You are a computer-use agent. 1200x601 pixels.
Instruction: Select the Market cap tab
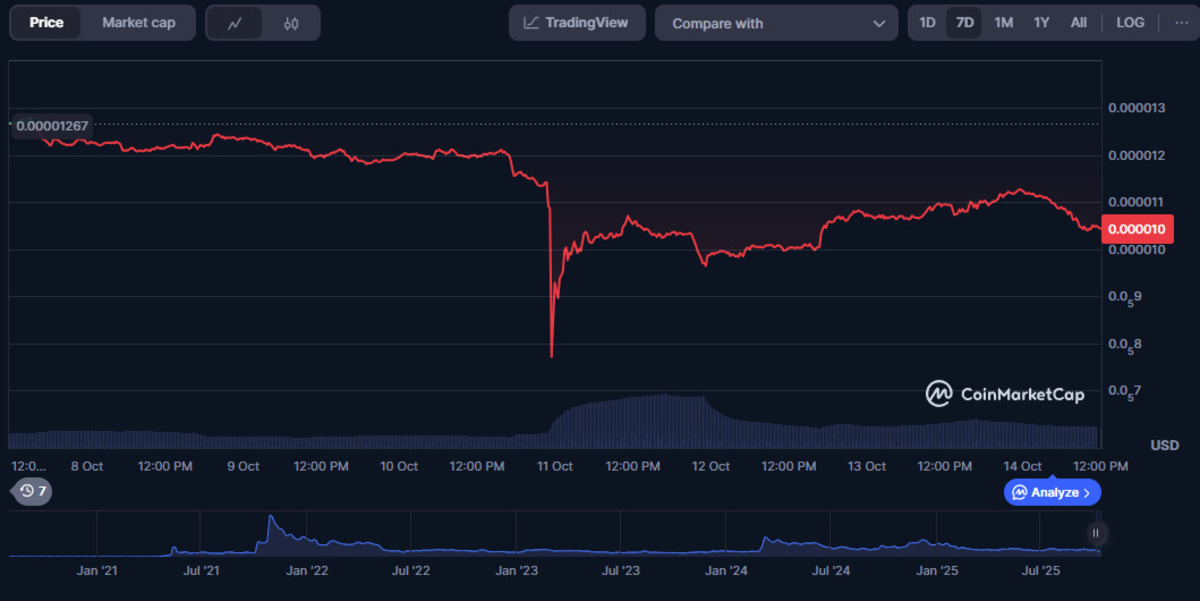(x=138, y=23)
